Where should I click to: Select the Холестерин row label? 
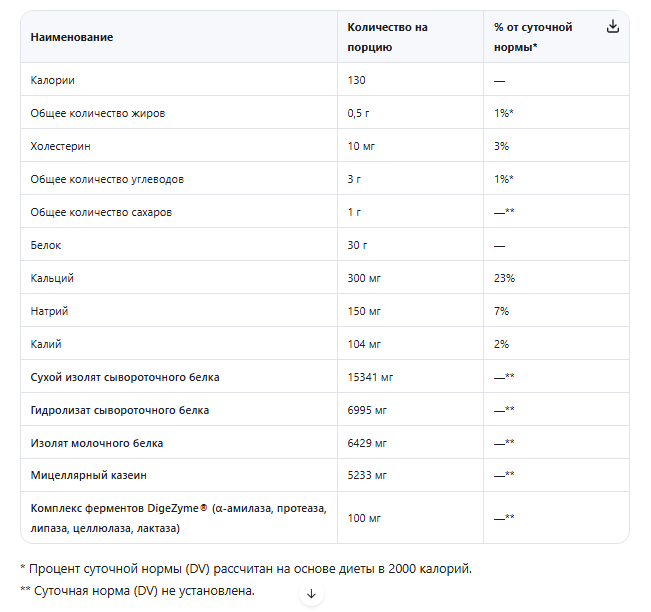coord(61,146)
